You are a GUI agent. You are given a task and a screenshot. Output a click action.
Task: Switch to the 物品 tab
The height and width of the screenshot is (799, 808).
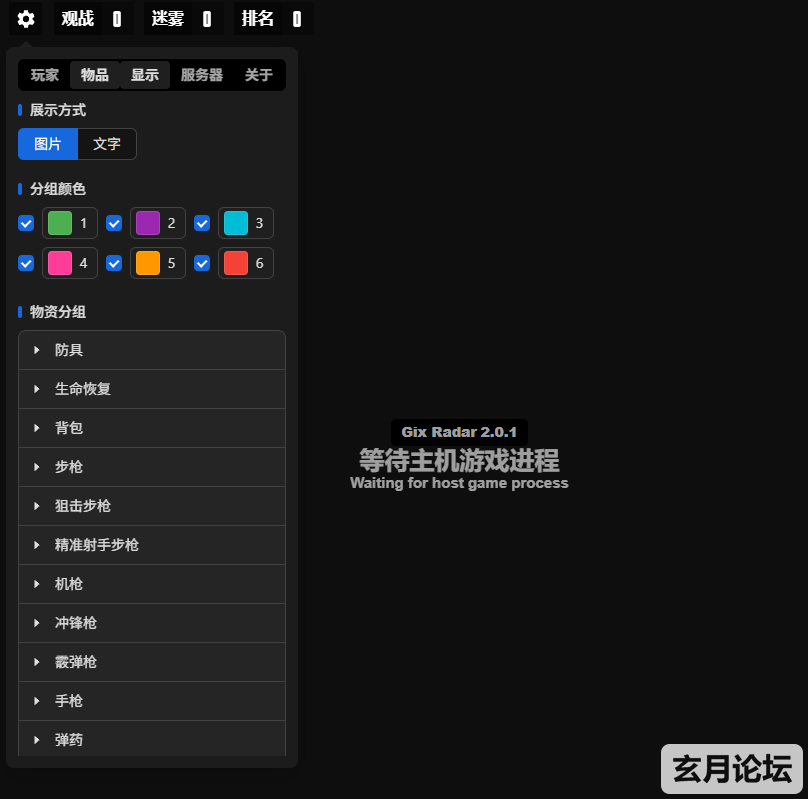(95, 75)
